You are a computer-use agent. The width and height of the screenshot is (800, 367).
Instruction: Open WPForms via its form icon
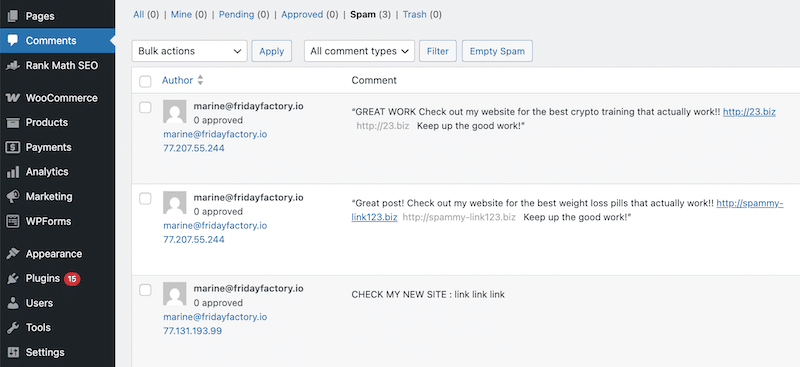click(13, 222)
